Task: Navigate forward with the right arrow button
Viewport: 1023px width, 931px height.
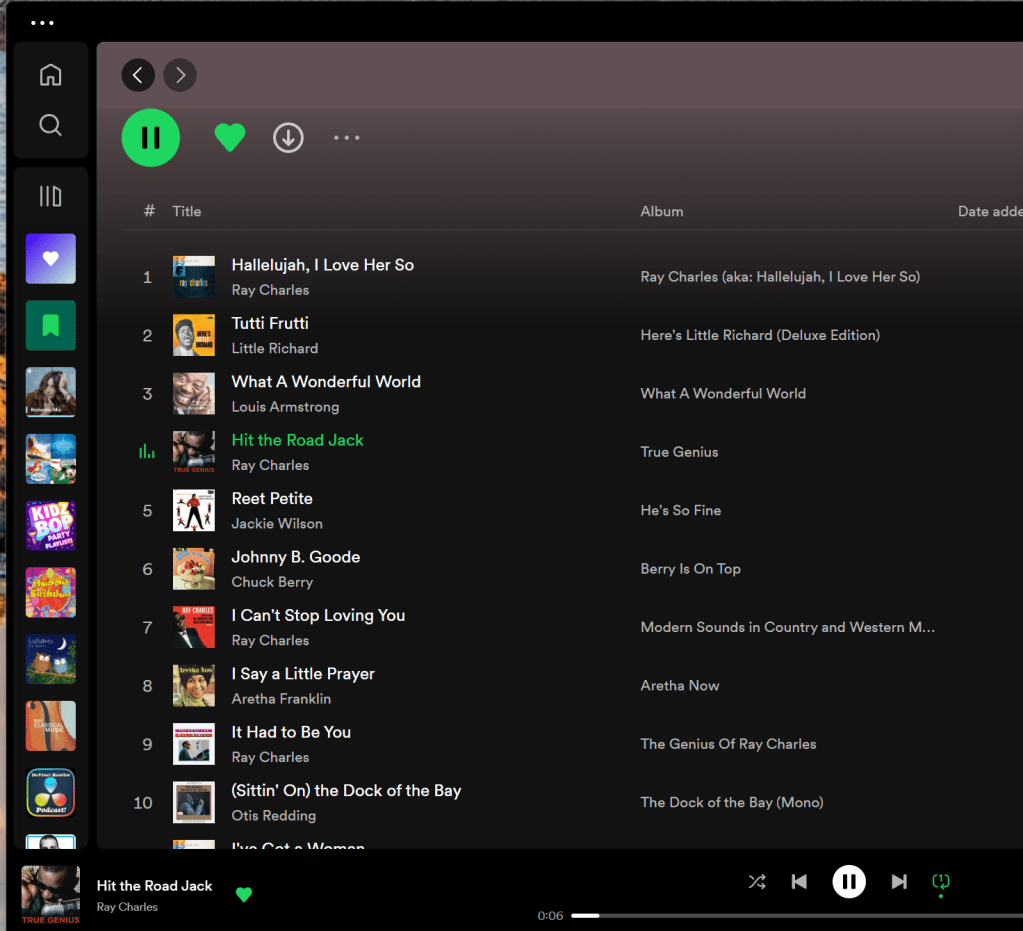Action: (x=180, y=75)
